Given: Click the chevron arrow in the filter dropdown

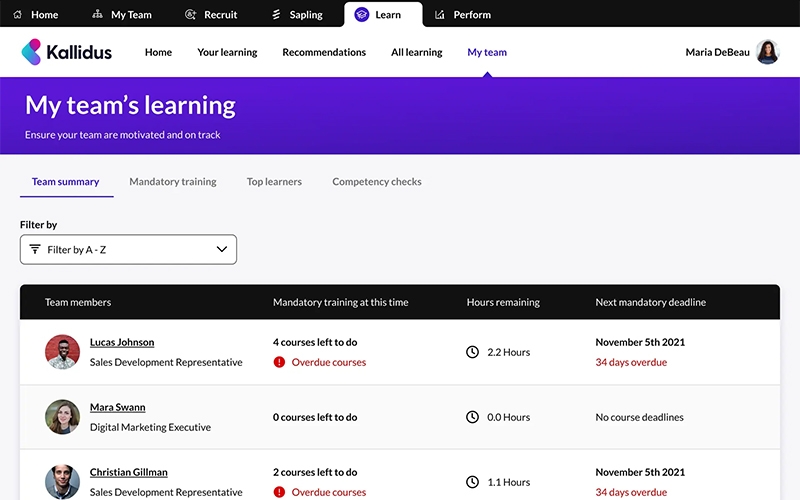Looking at the screenshot, I should click(x=222, y=249).
